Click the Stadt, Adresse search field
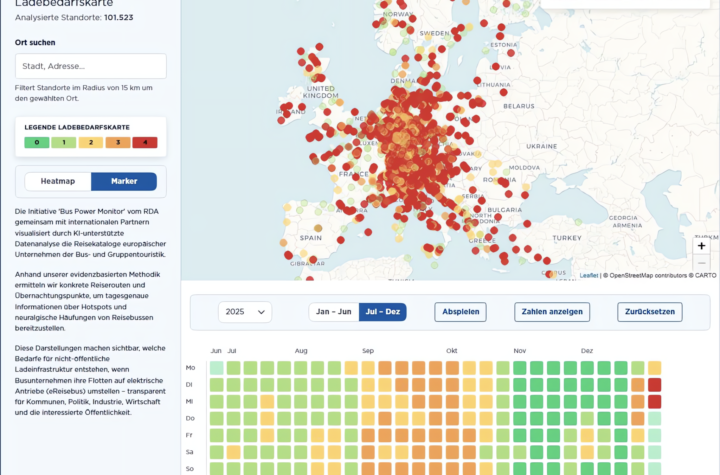720x475 pixels. click(x=90, y=66)
